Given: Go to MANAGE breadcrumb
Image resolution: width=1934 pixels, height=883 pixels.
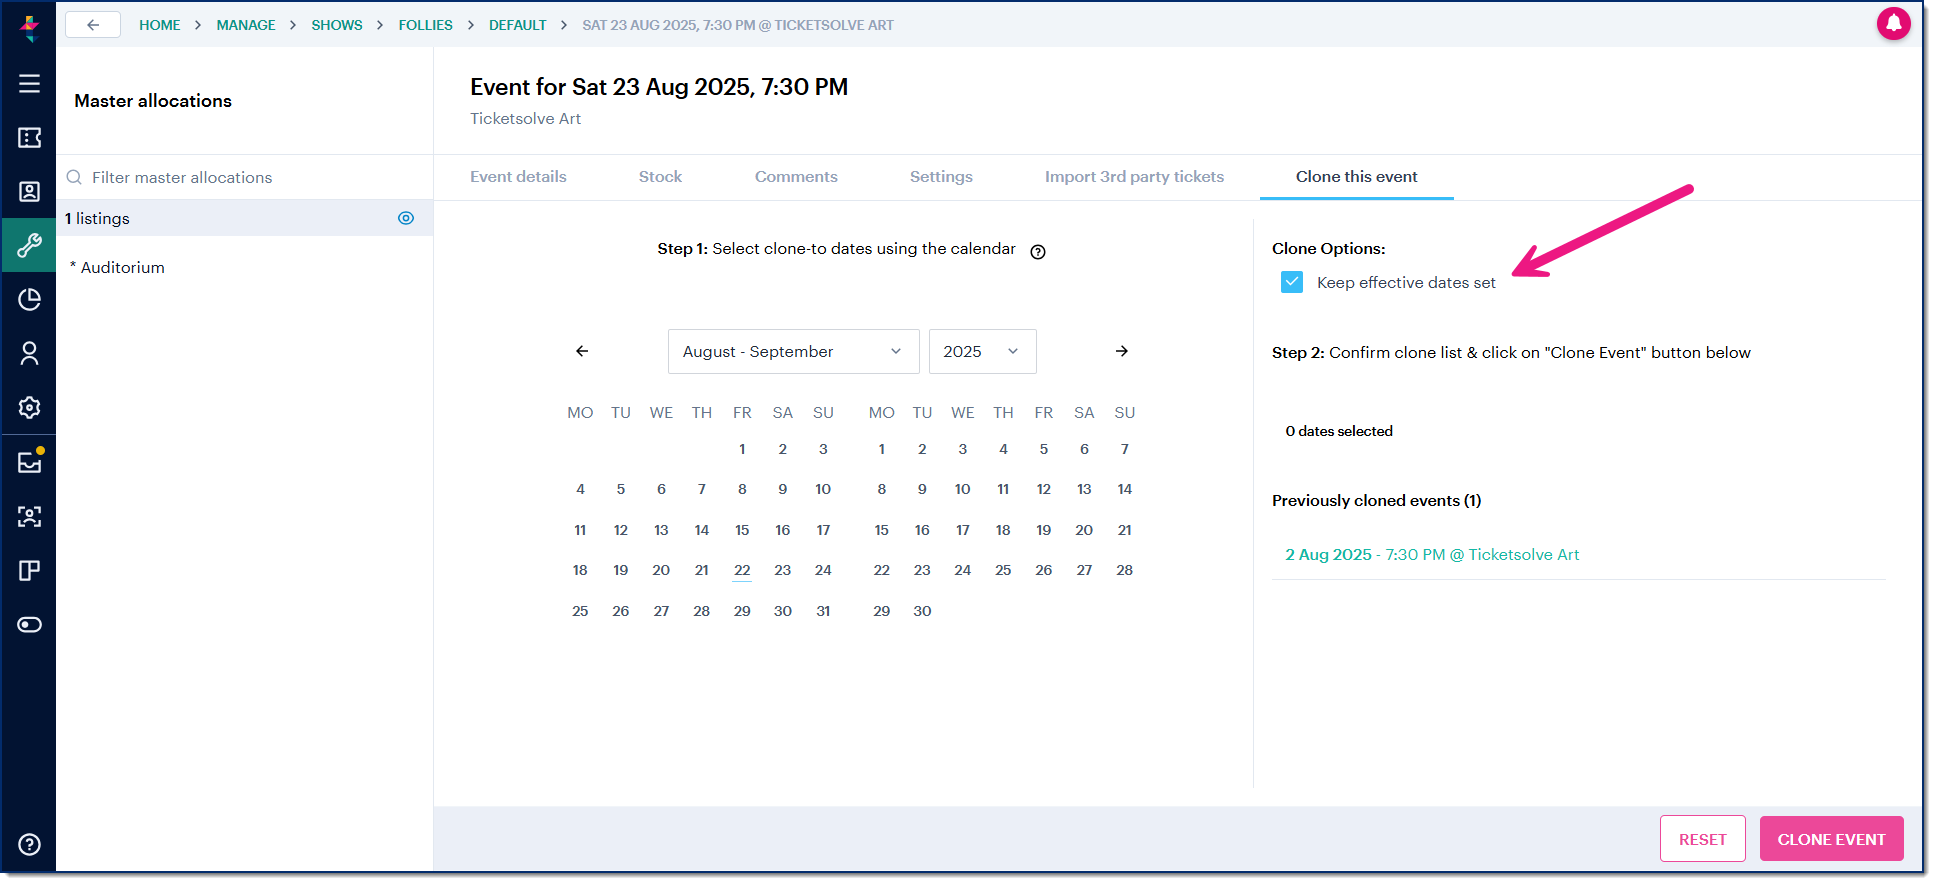Looking at the screenshot, I should [x=246, y=25].
